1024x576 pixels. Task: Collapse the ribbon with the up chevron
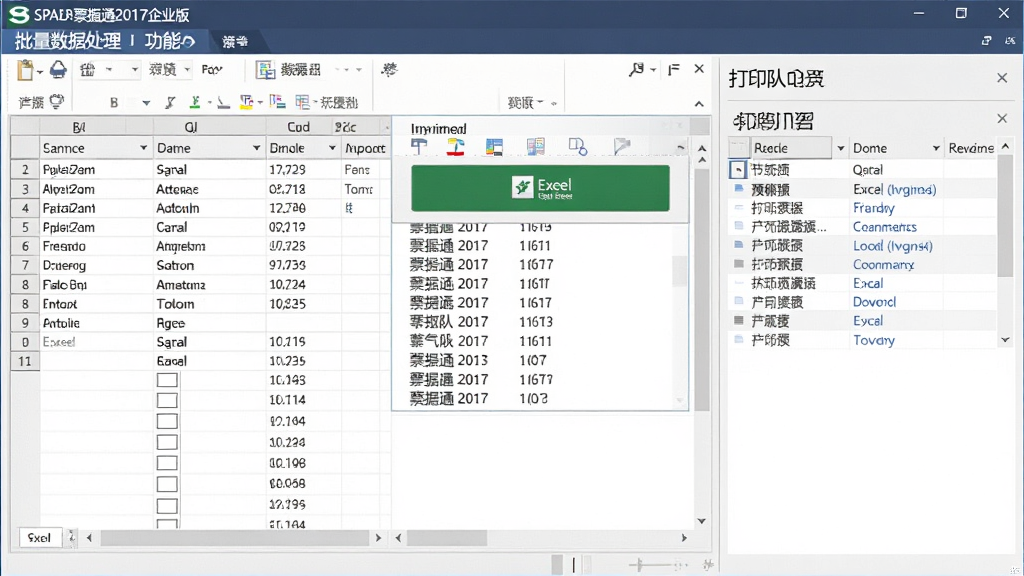(699, 104)
